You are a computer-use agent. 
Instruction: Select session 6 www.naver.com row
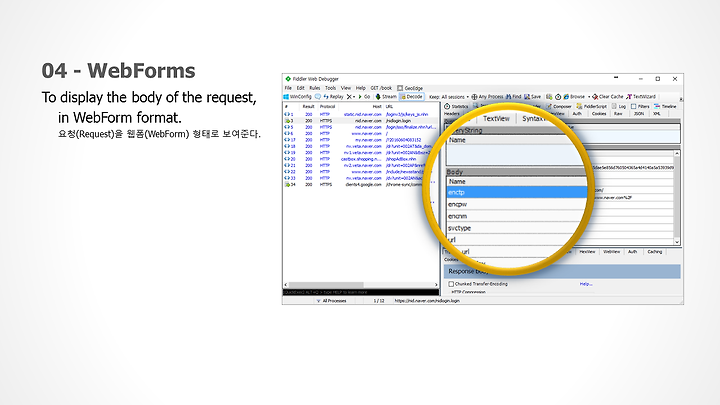361,134
